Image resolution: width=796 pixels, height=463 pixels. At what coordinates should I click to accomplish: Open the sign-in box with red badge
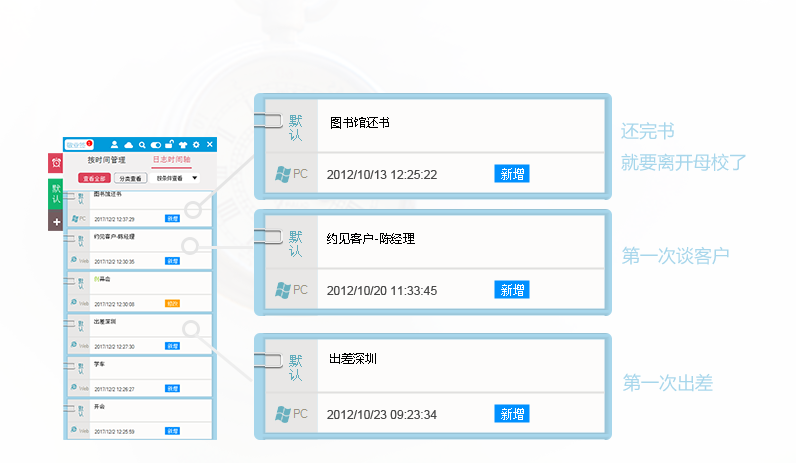coord(78,145)
